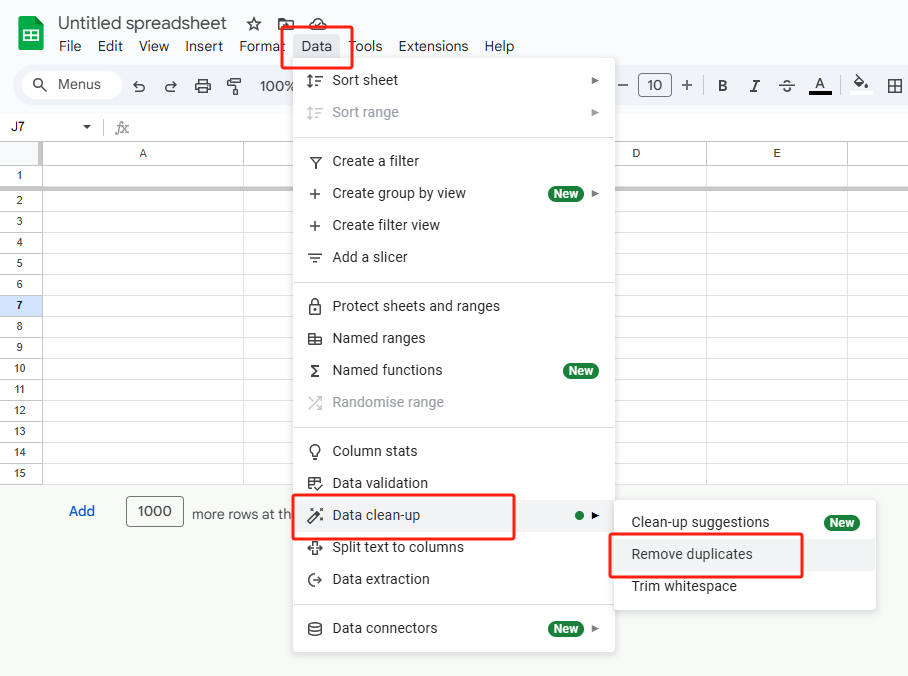
Task: Click the rows count input field
Action: (155, 511)
